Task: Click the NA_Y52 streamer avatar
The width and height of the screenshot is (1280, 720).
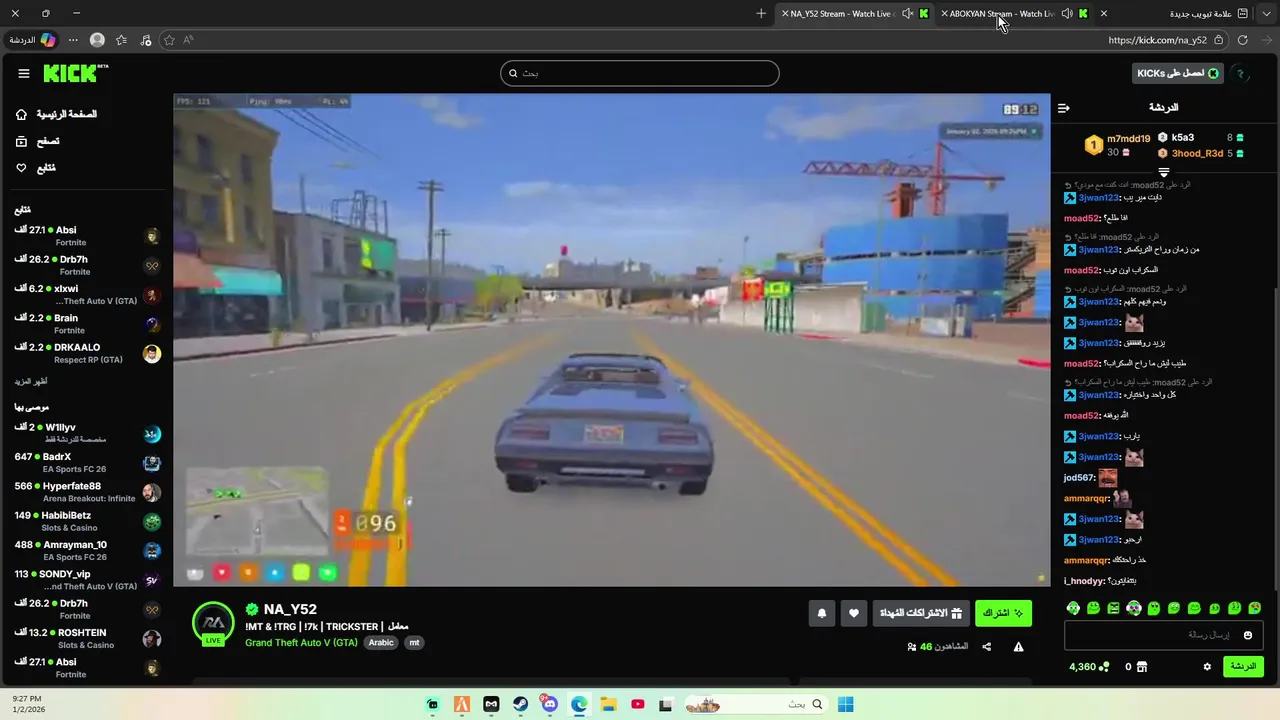Action: coord(213,623)
